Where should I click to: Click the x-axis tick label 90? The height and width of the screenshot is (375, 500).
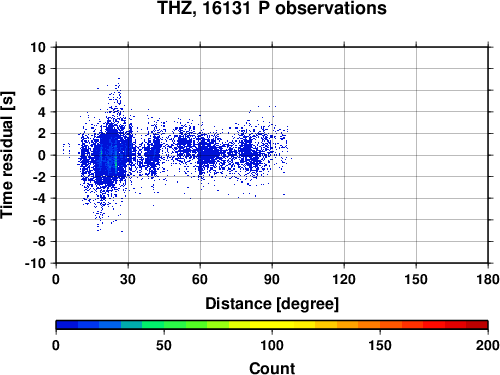pos(272,279)
